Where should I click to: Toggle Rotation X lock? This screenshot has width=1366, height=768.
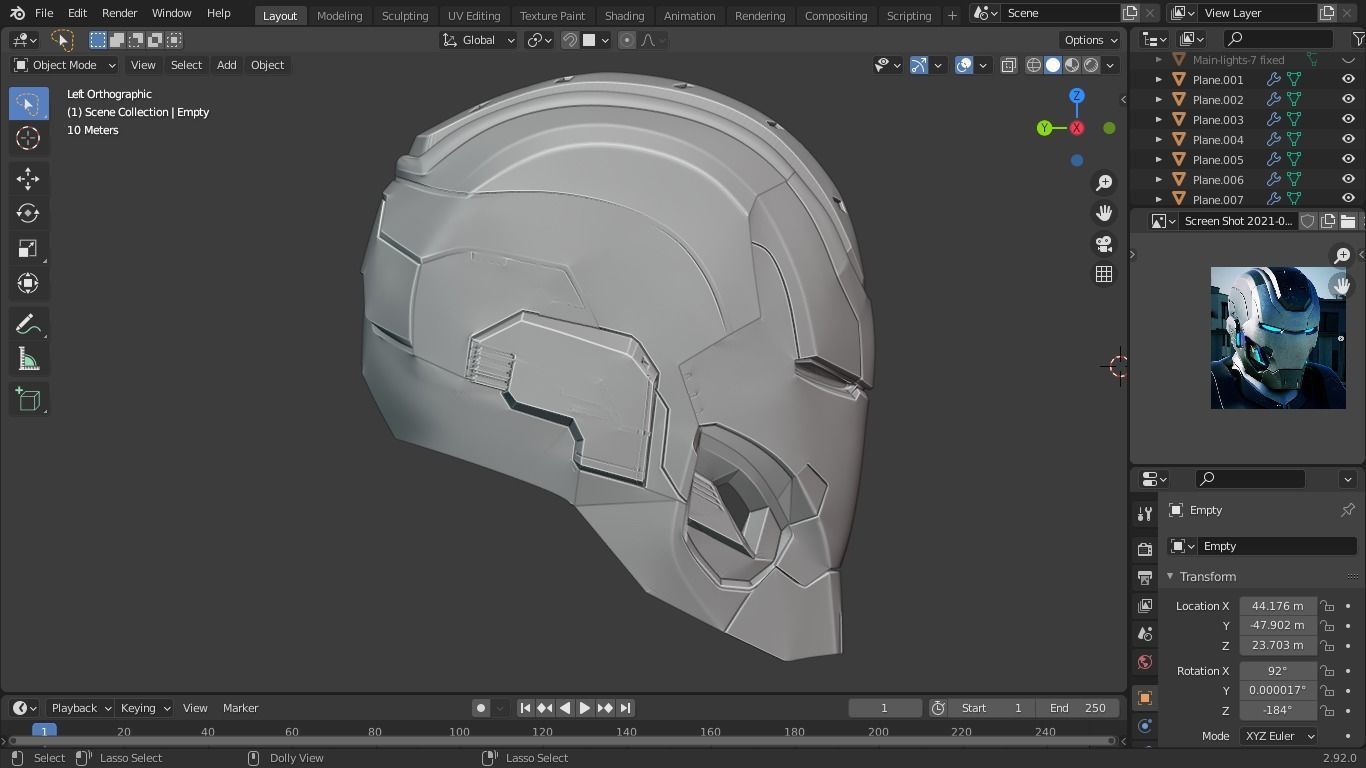tap(1327, 671)
